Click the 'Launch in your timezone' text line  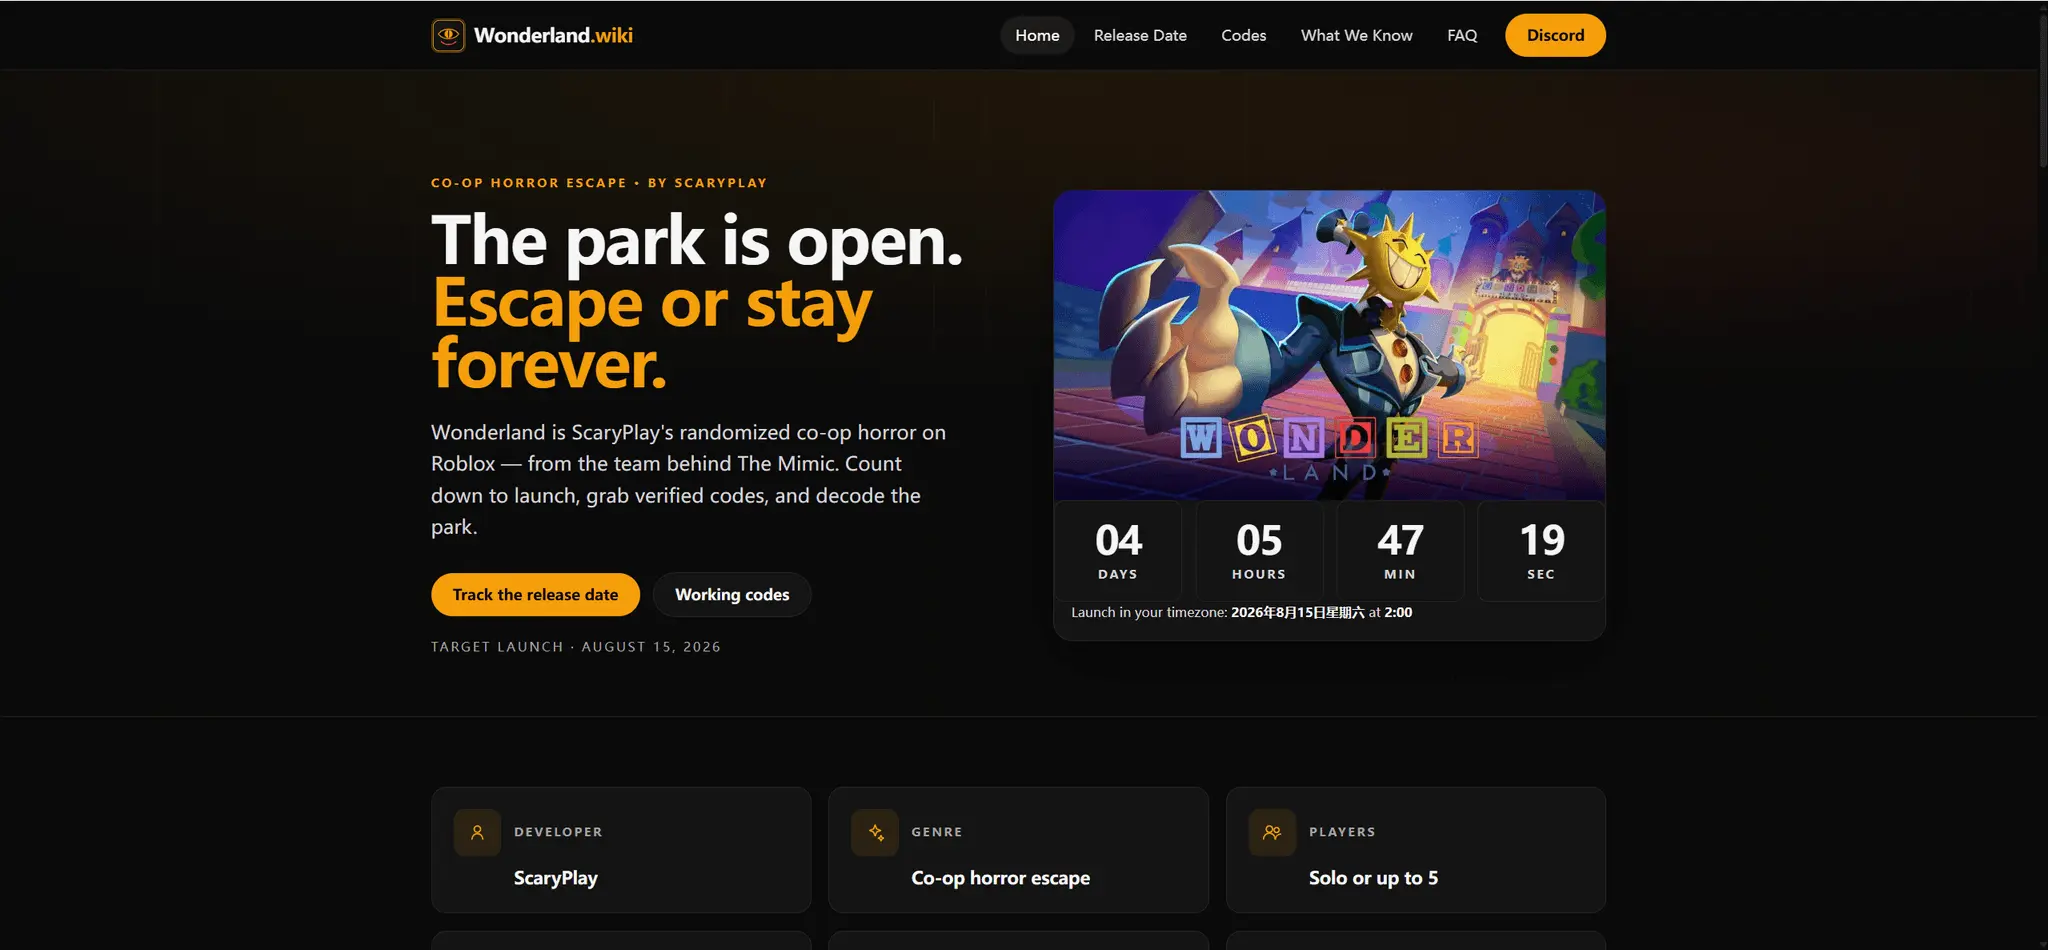tap(1241, 612)
